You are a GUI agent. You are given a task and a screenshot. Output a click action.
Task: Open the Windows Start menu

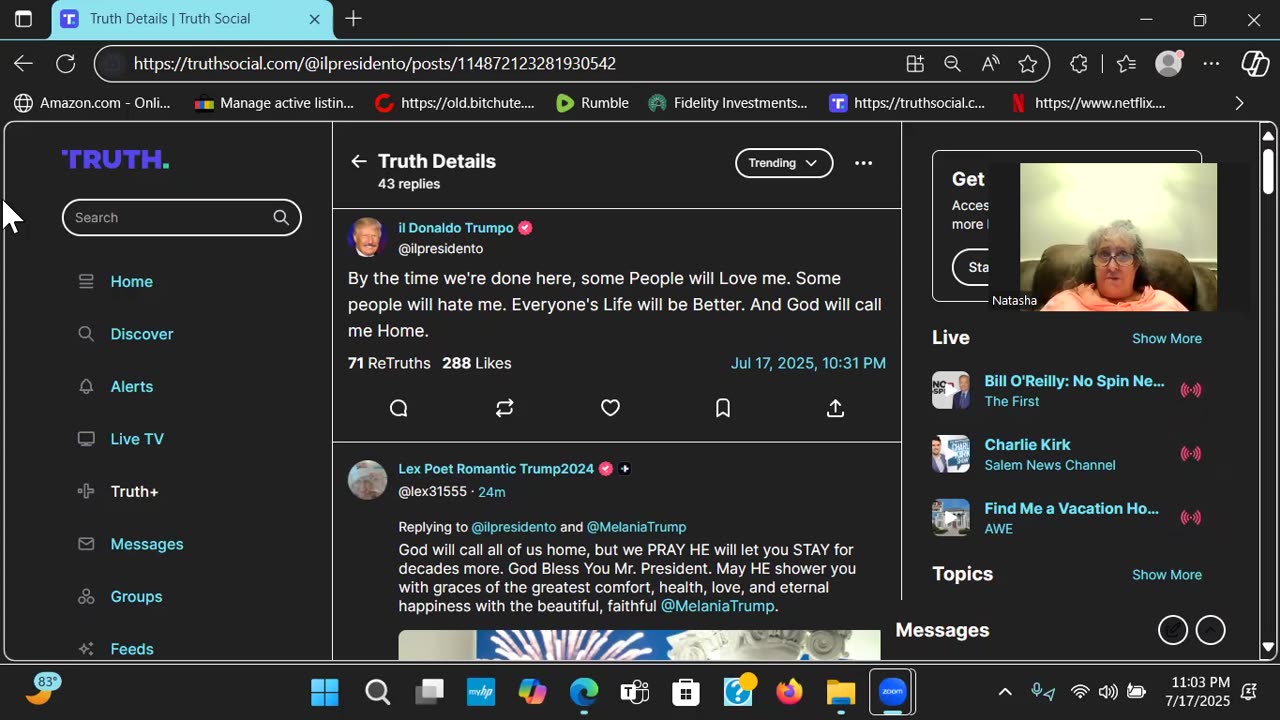(325, 692)
